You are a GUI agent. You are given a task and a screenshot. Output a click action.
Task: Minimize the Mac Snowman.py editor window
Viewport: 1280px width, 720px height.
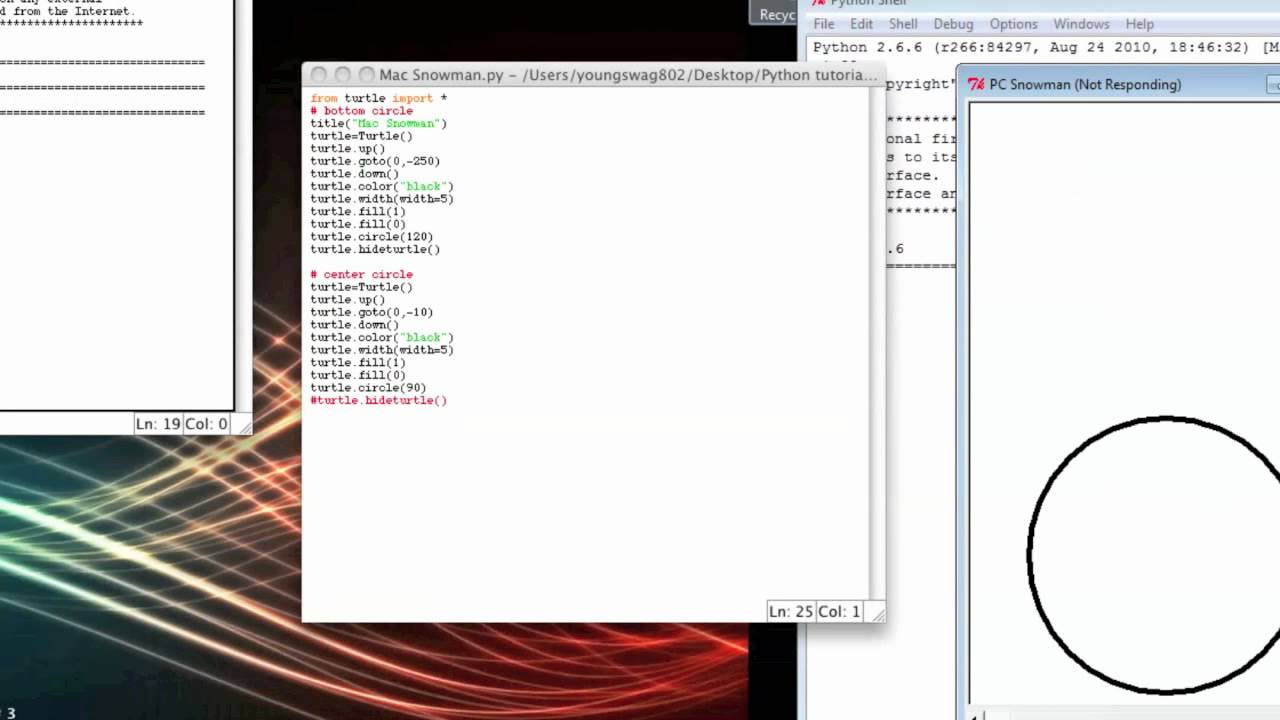coord(343,75)
